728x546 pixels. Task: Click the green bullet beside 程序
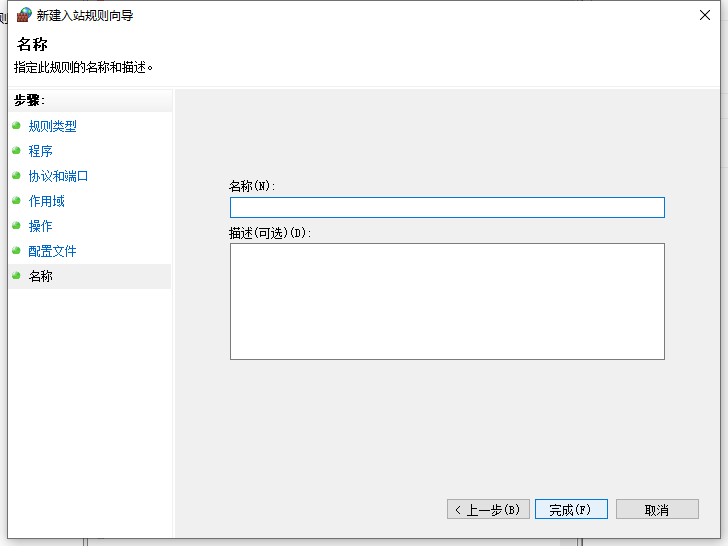click(16, 150)
